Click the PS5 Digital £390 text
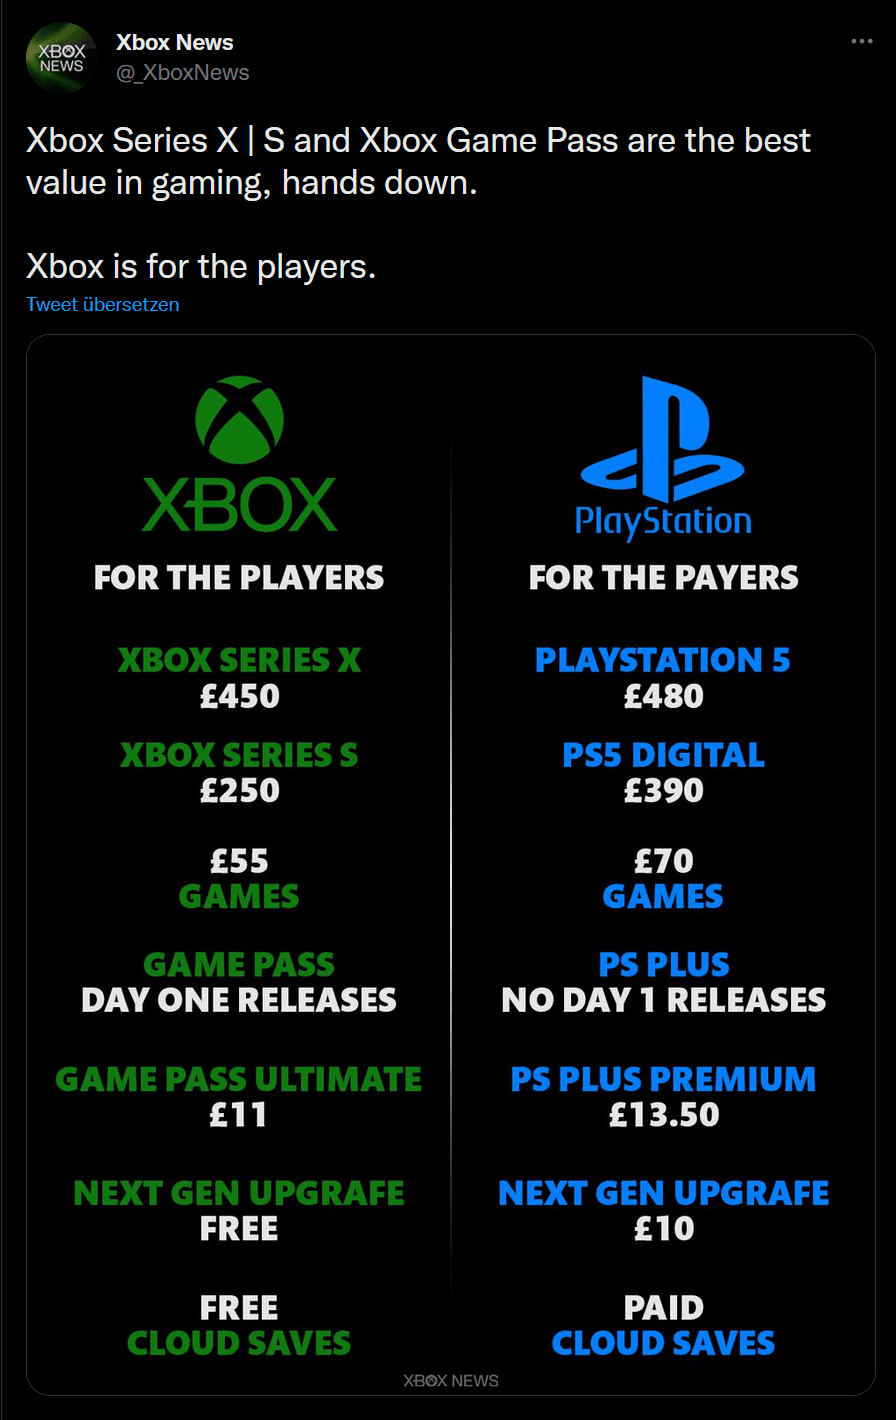 (663, 772)
